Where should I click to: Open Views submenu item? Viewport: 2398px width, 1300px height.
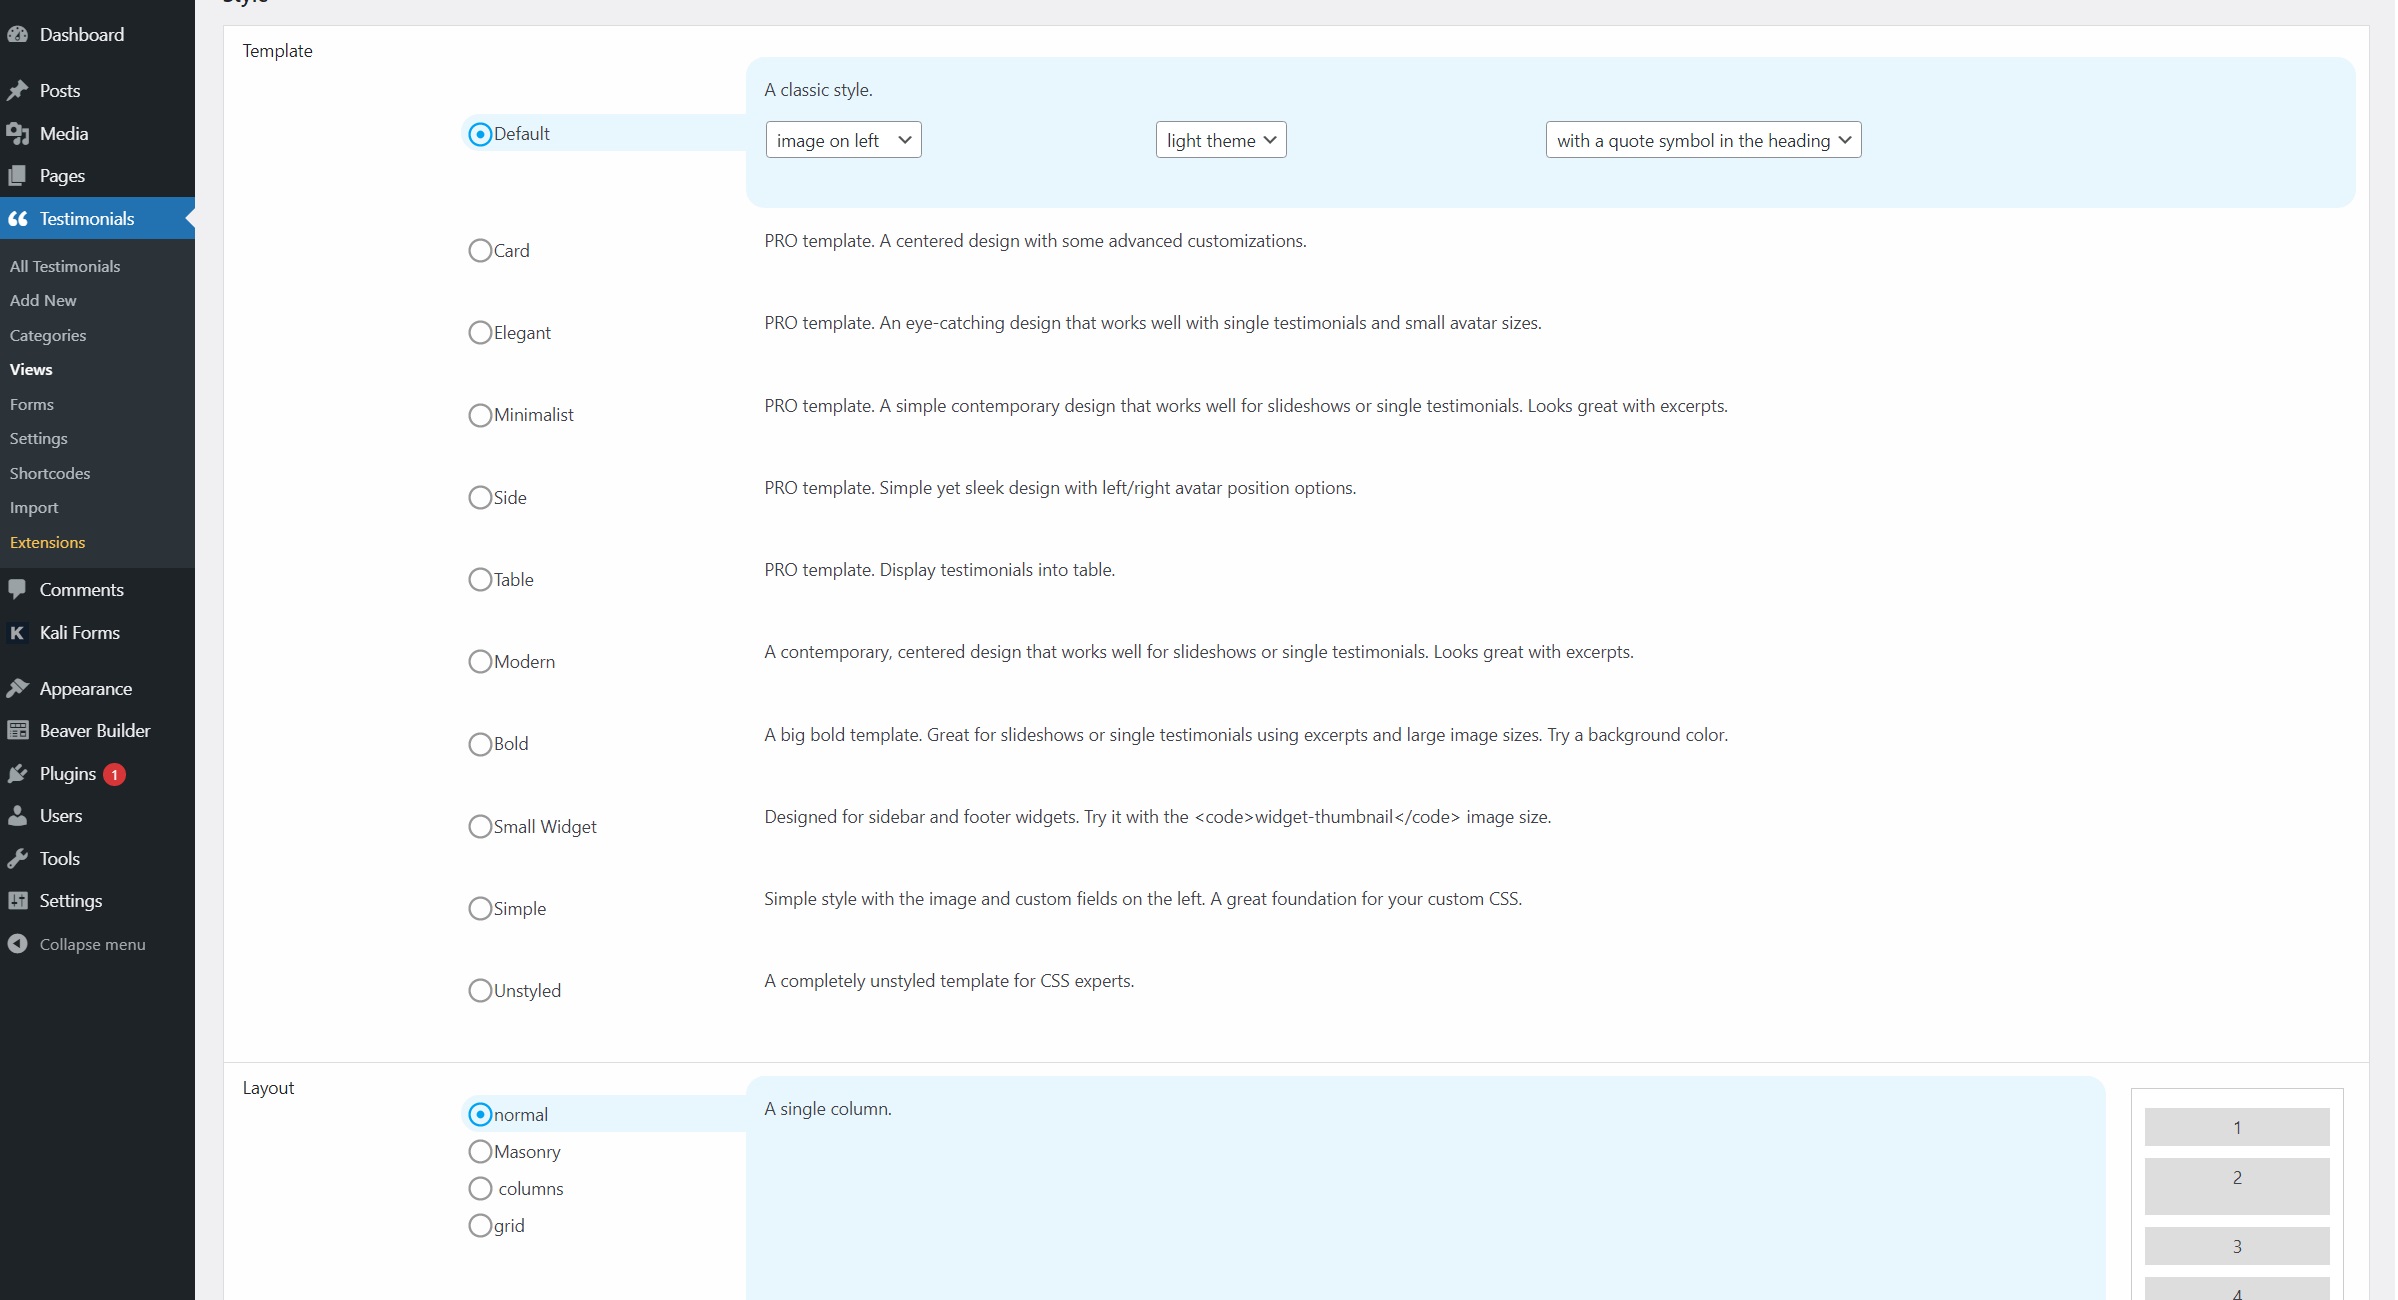click(x=31, y=370)
